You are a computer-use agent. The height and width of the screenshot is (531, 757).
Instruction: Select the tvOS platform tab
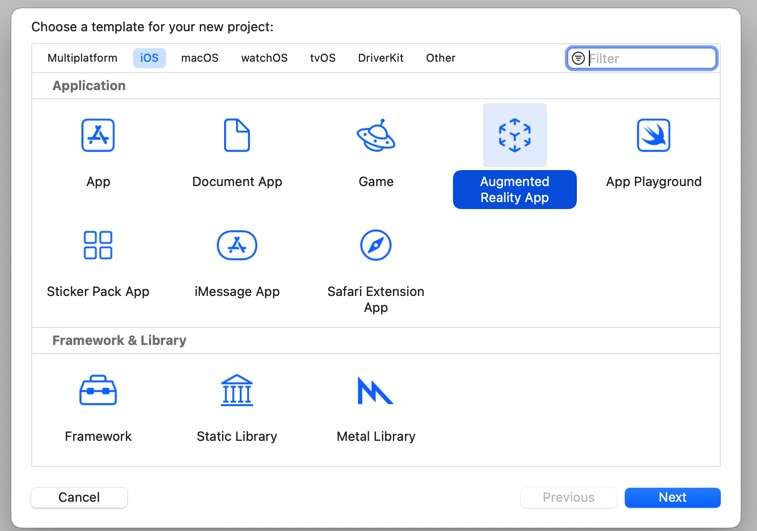coord(322,58)
